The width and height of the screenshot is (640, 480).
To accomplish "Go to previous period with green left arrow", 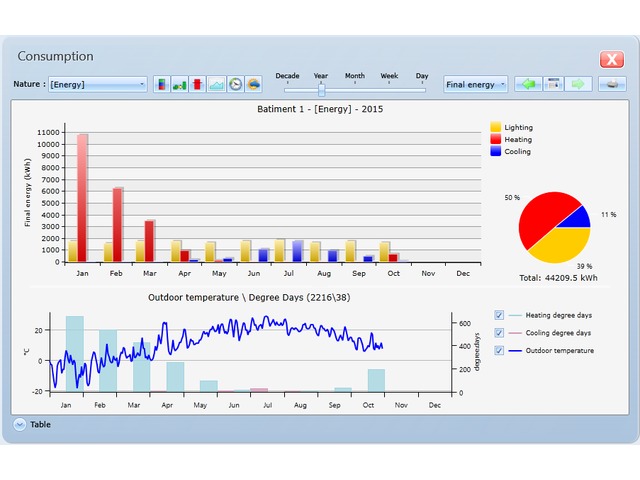I will pyautogui.click(x=527, y=84).
